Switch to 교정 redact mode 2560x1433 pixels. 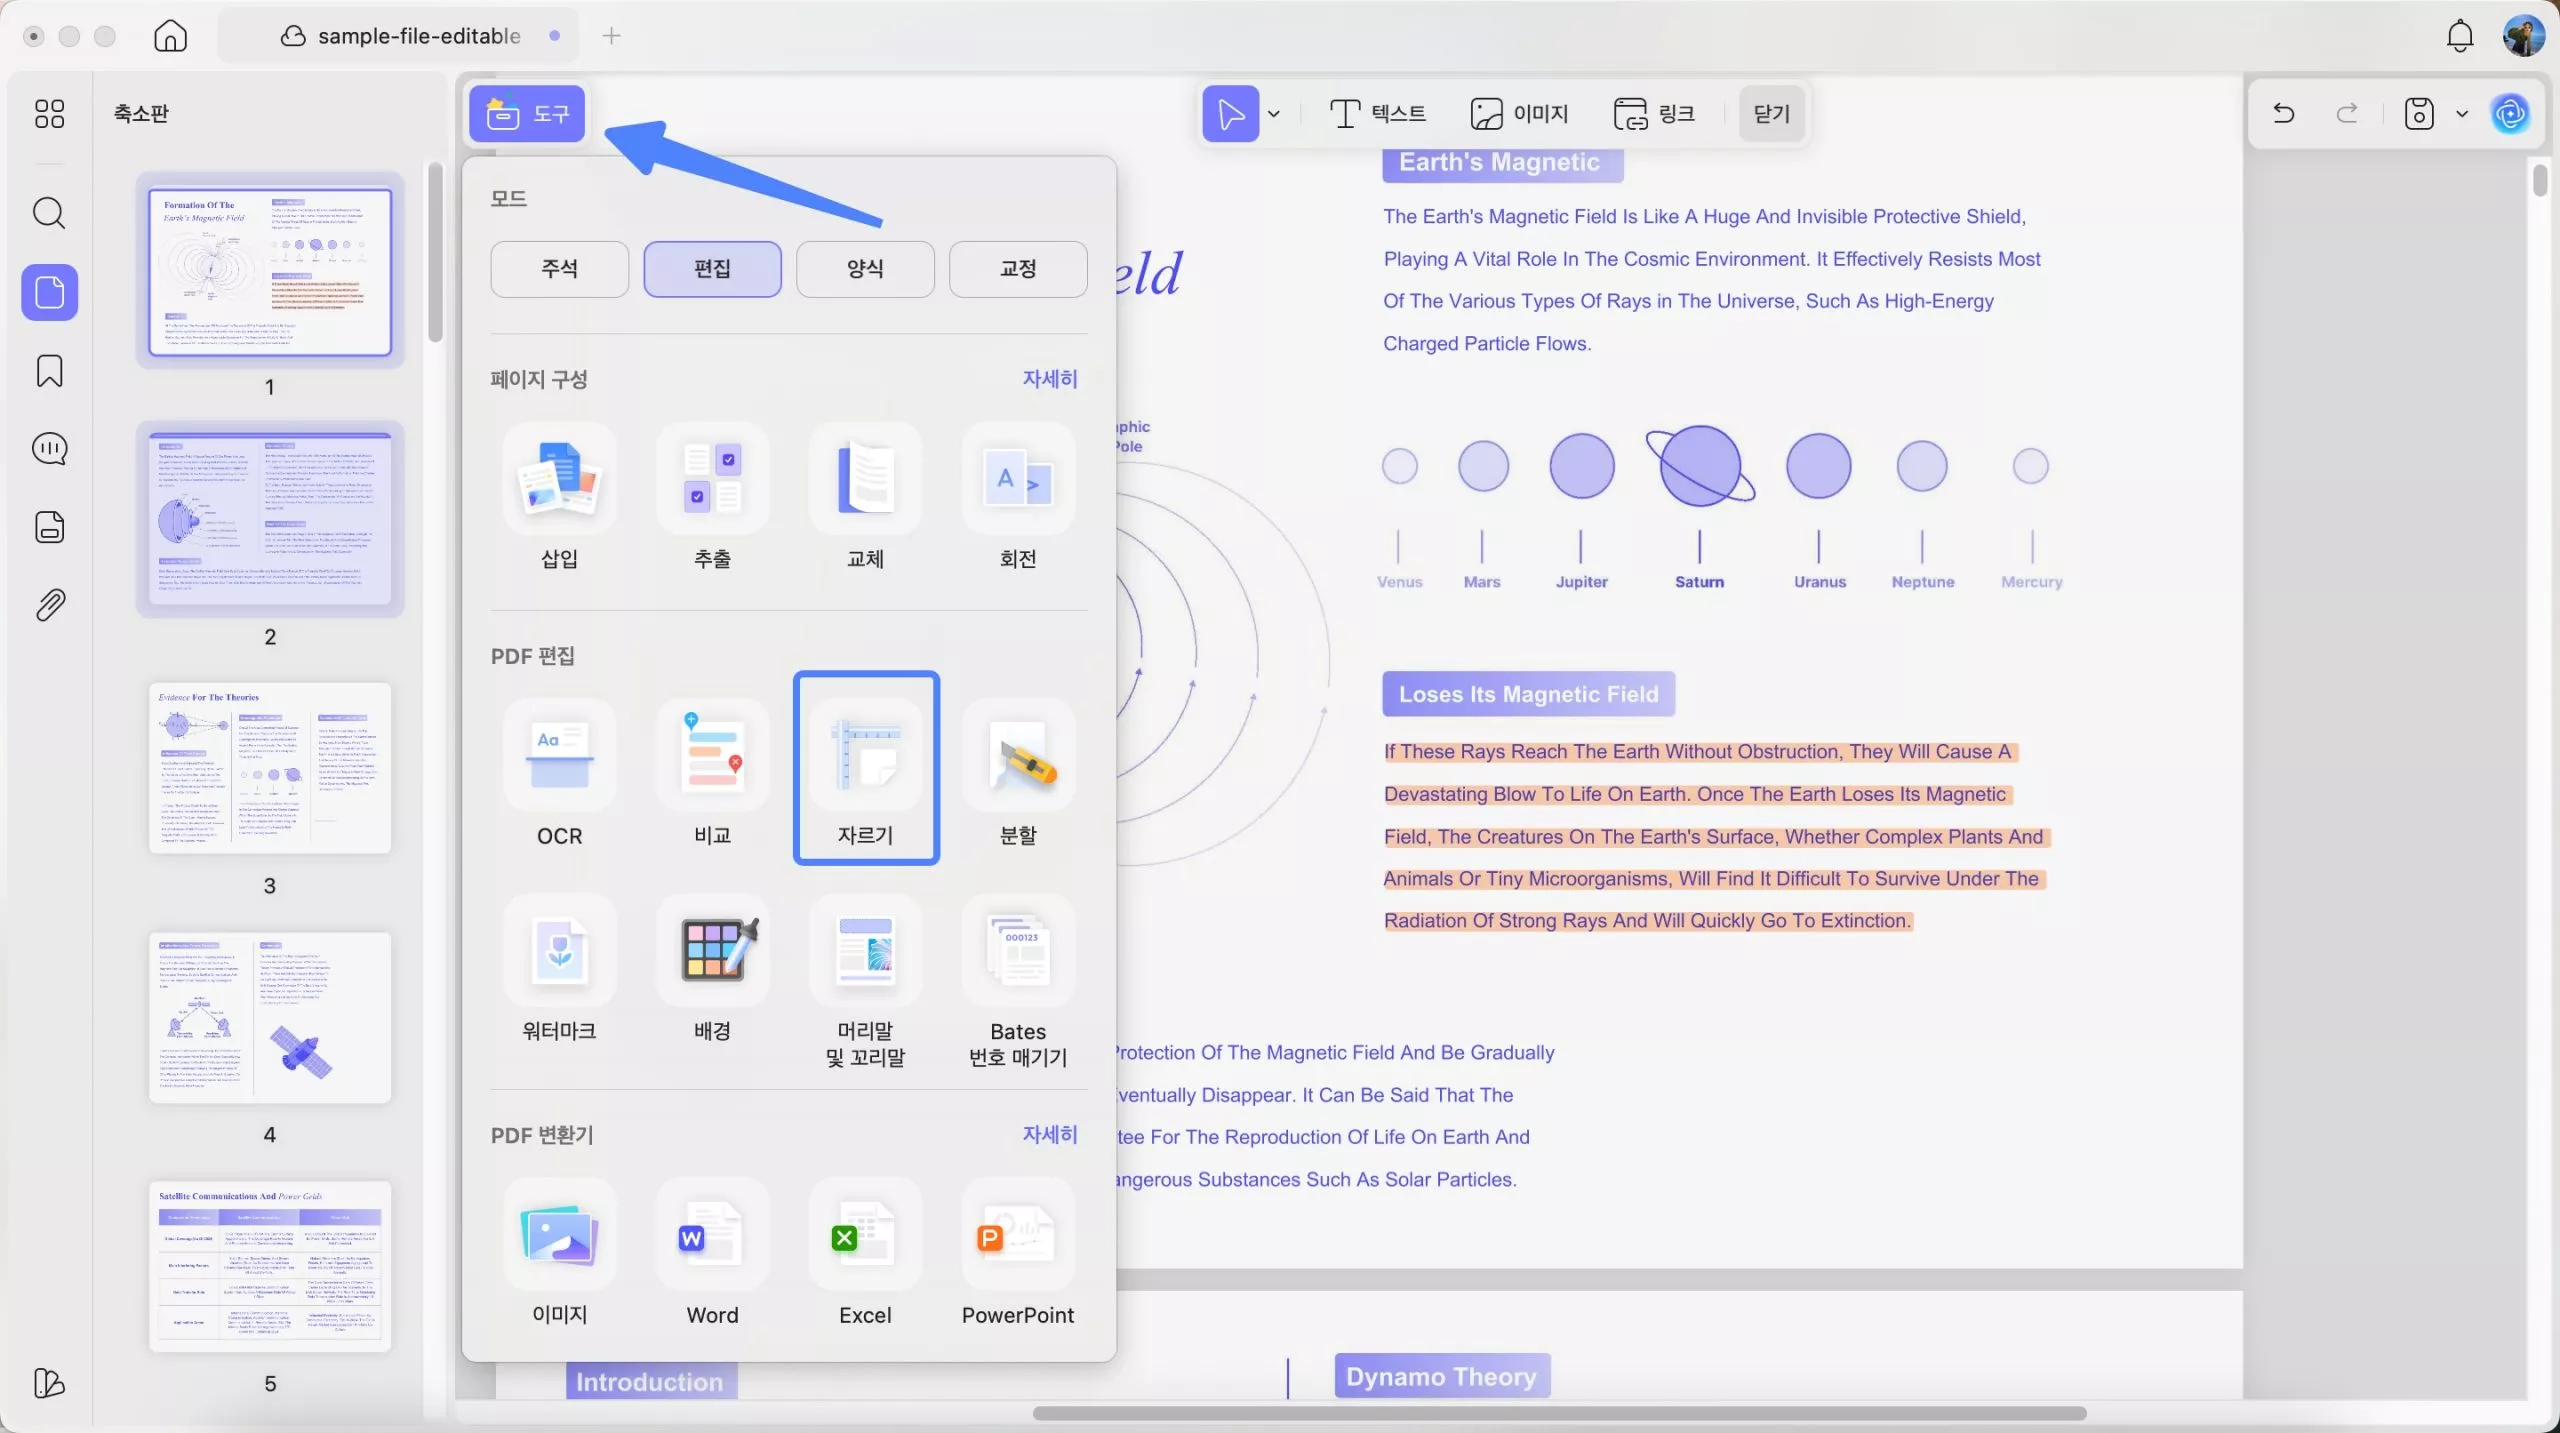pos(1018,269)
